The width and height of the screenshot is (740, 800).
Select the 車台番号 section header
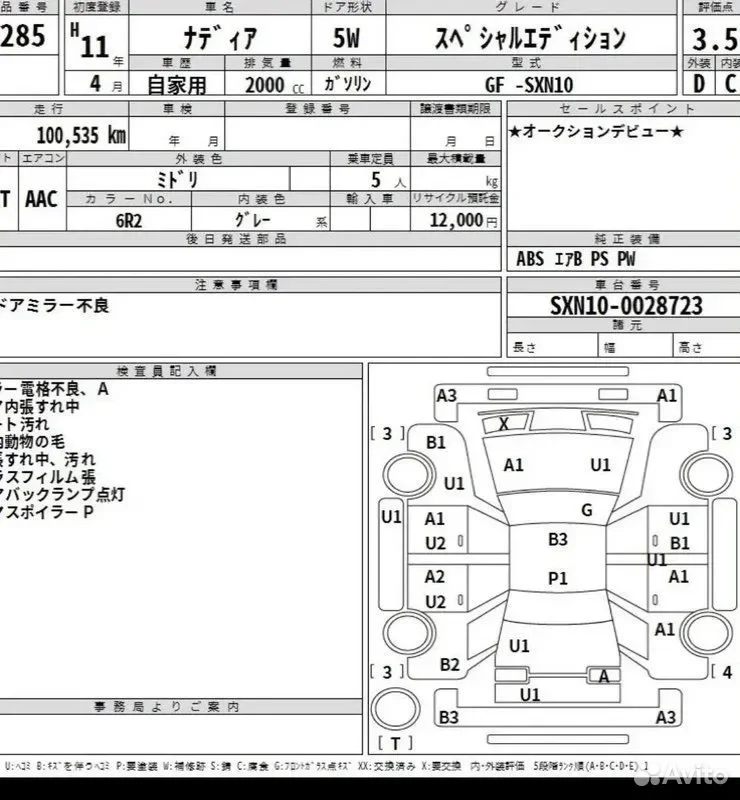627,285
